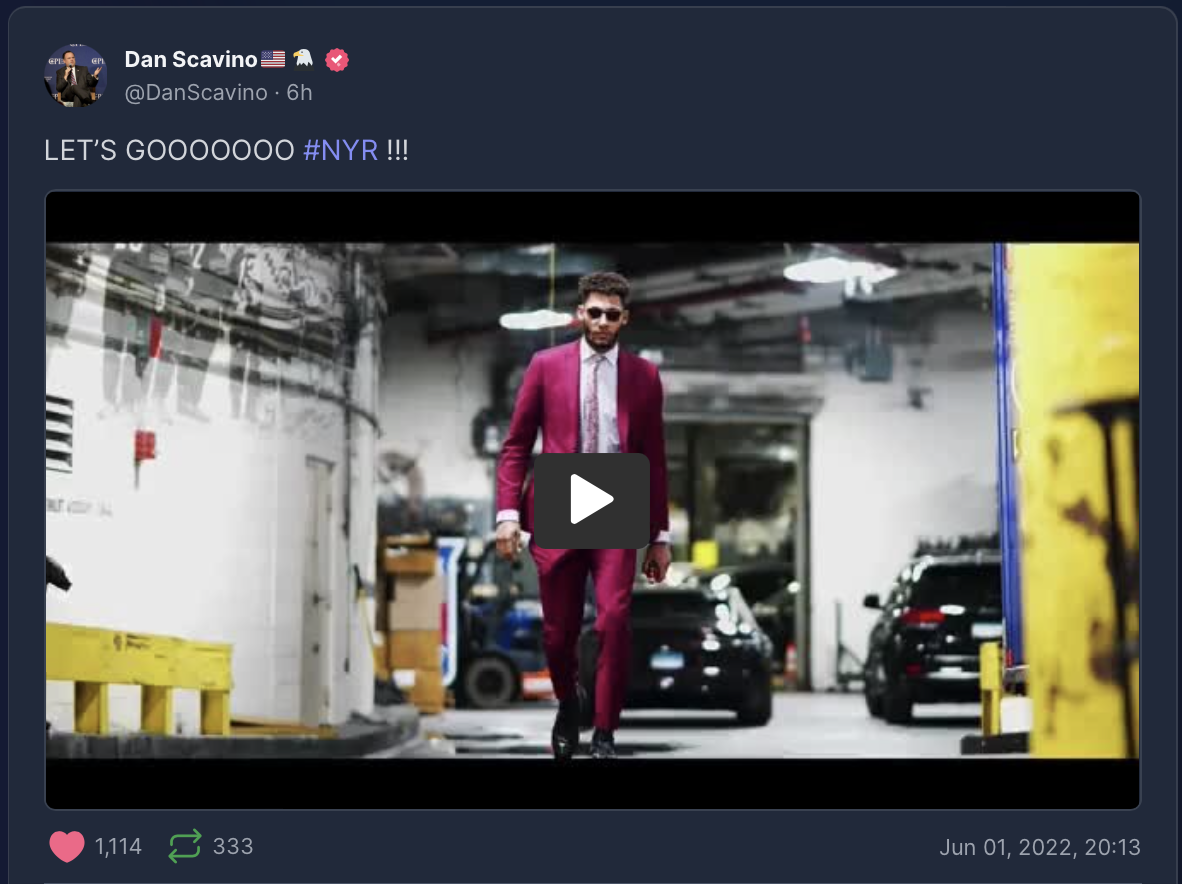Click the black letterbox bar above video
This screenshot has width=1182, height=884.
coord(593,217)
